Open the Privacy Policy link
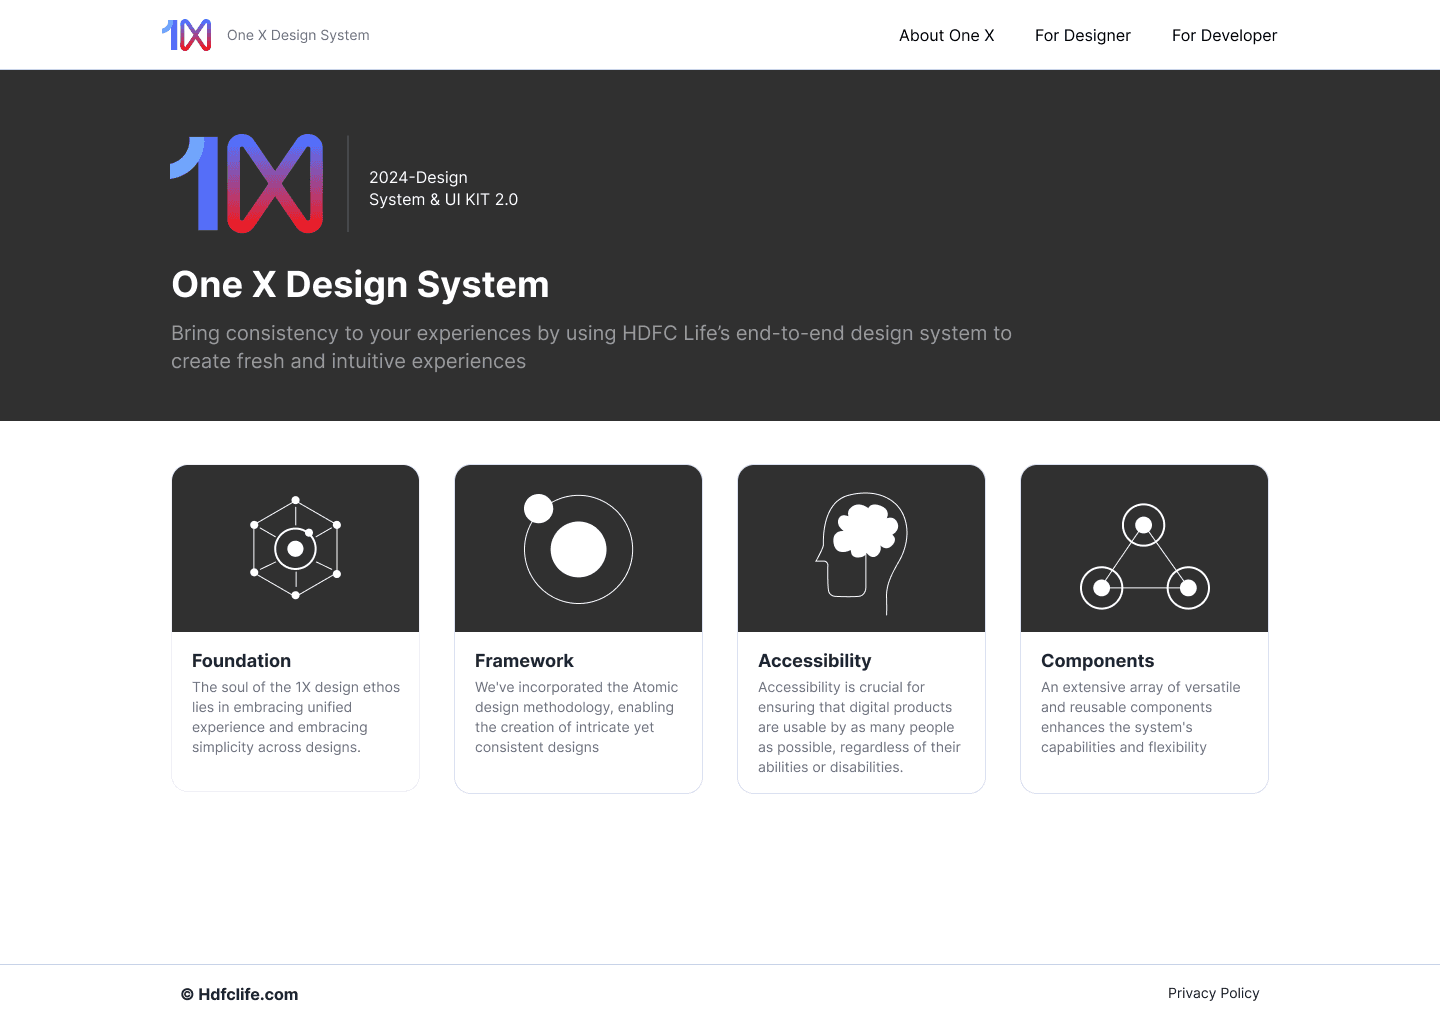Screen dimensions: 1440x1024 [x=1213, y=993]
